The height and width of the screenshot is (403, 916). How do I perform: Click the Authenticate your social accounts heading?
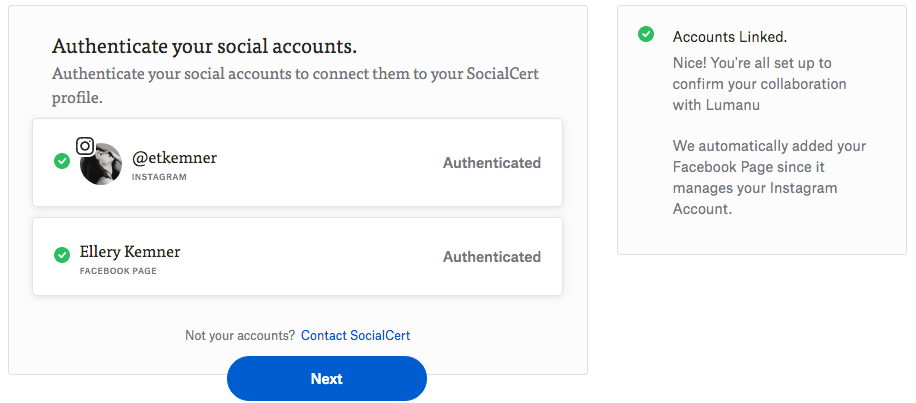[x=204, y=46]
